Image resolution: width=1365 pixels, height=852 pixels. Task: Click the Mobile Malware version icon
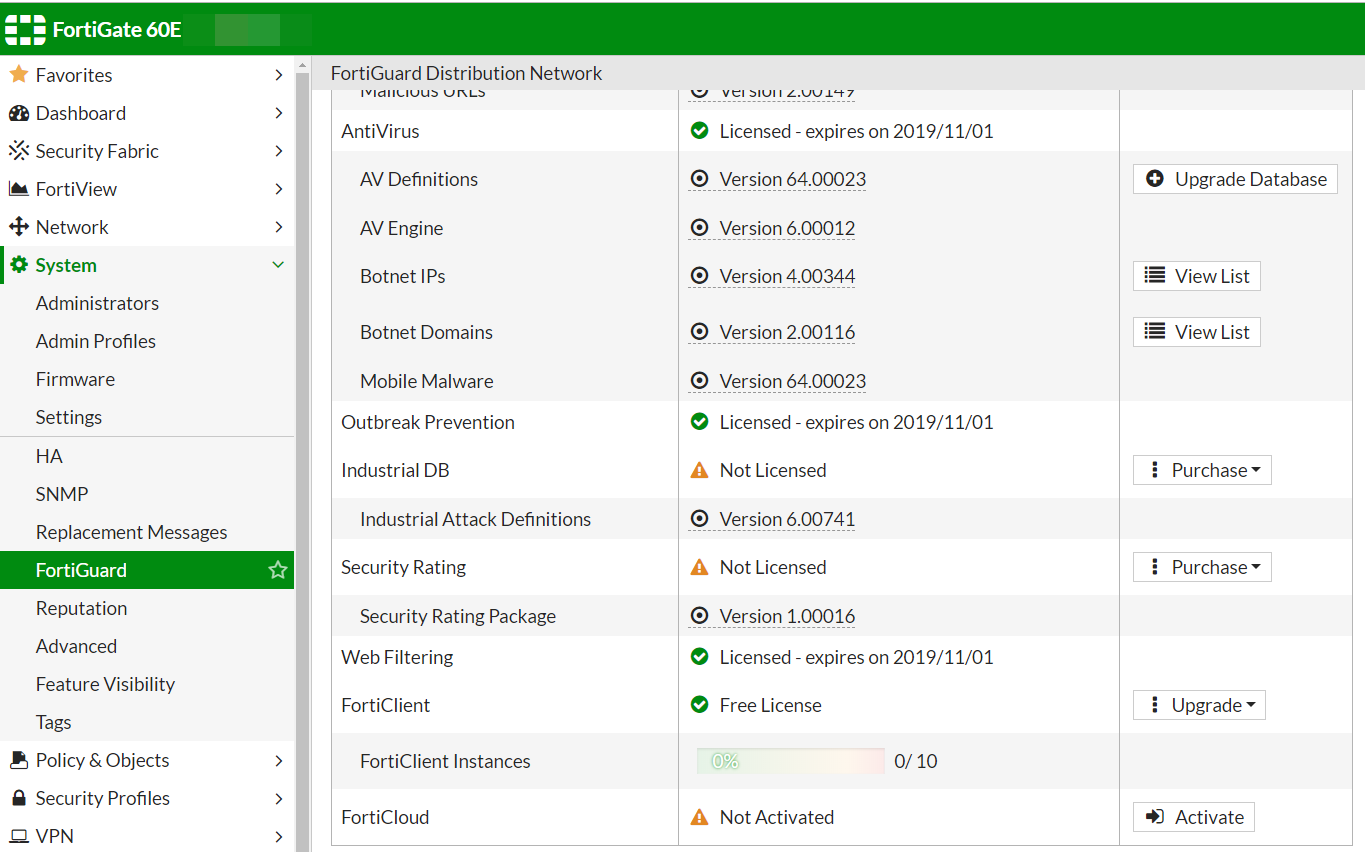click(x=700, y=381)
